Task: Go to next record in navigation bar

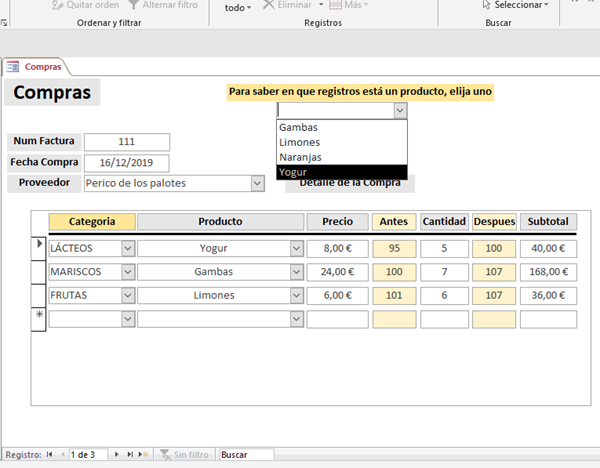Action: (x=117, y=455)
